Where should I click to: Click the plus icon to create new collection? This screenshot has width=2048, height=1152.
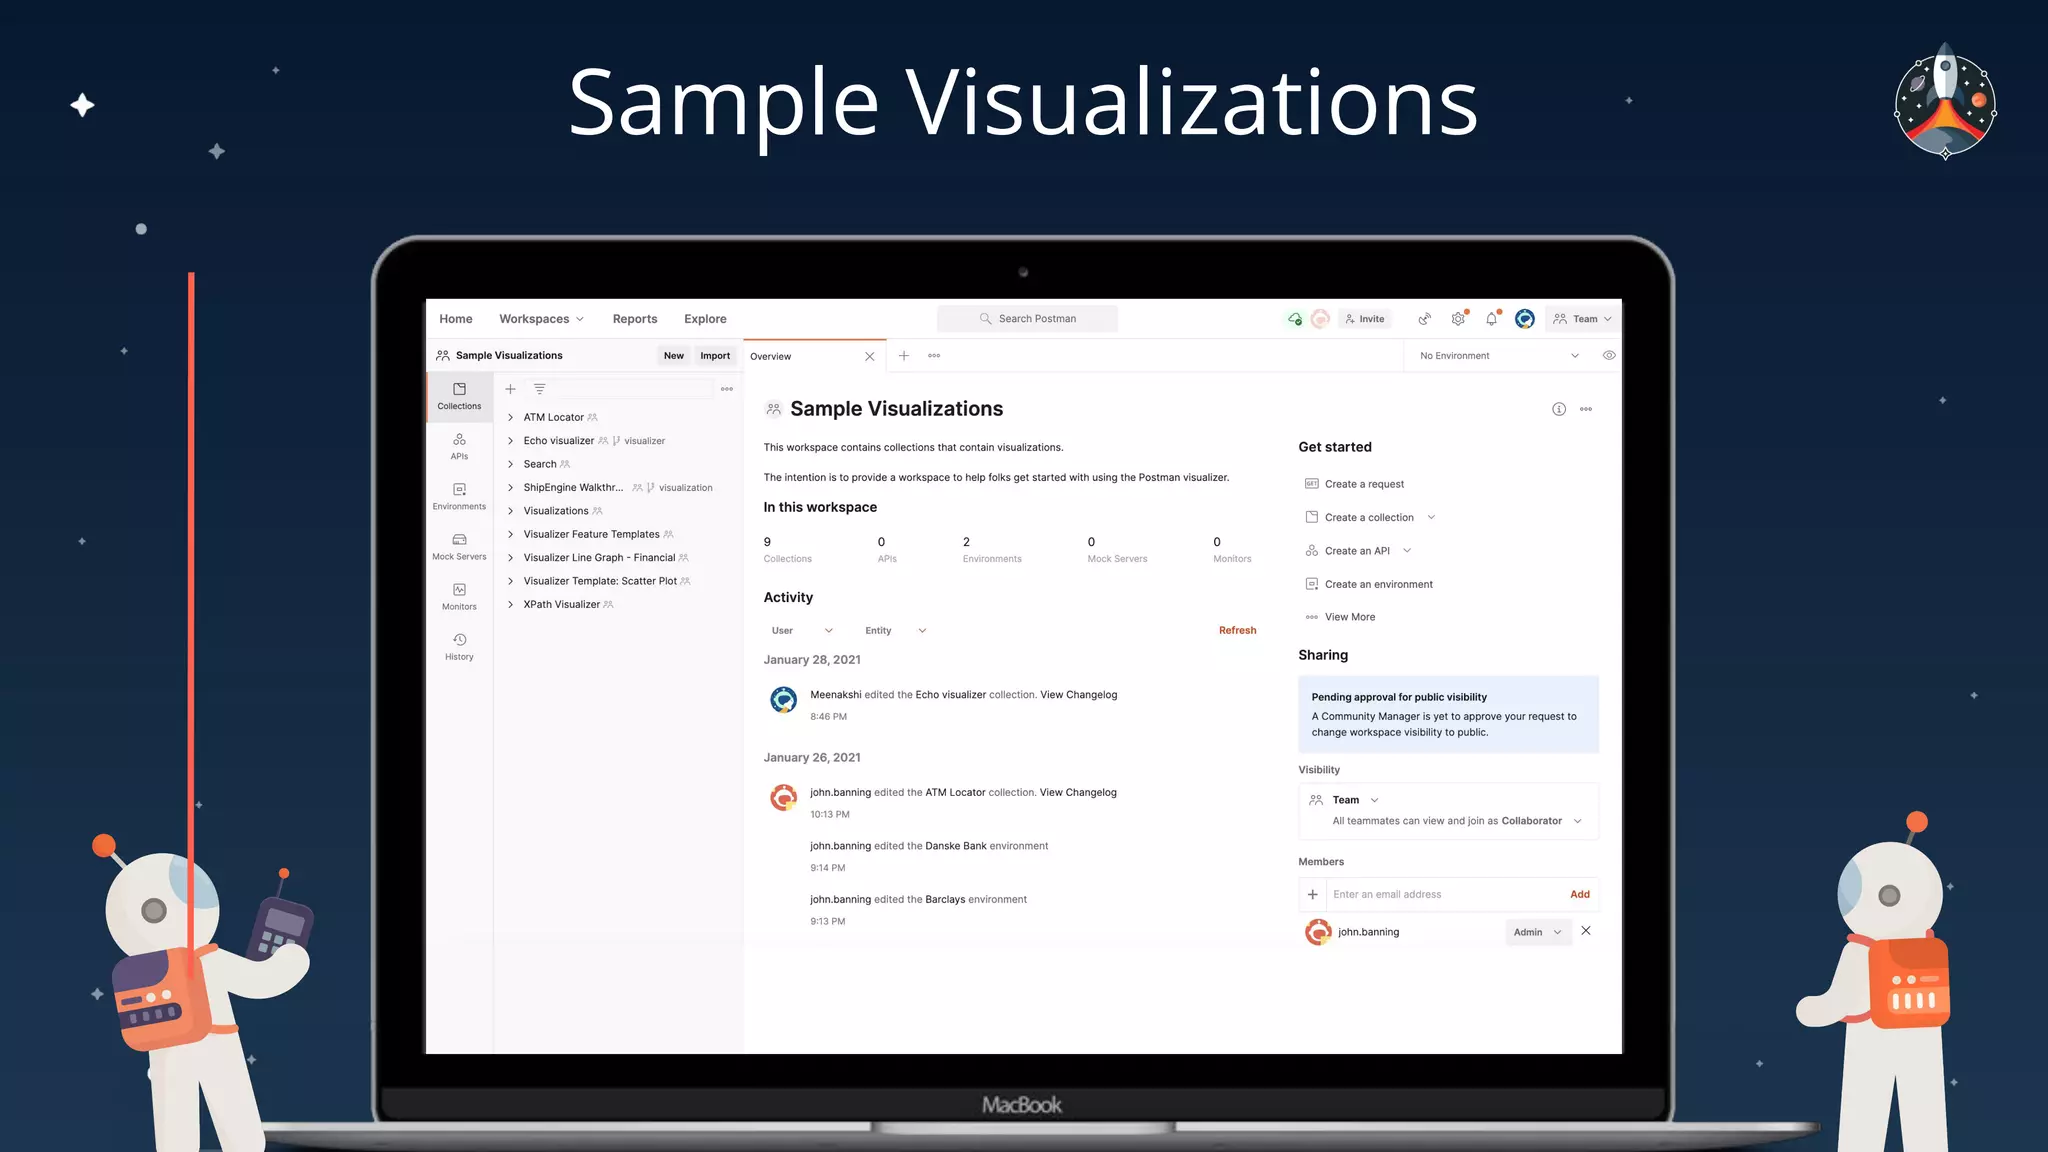point(510,389)
